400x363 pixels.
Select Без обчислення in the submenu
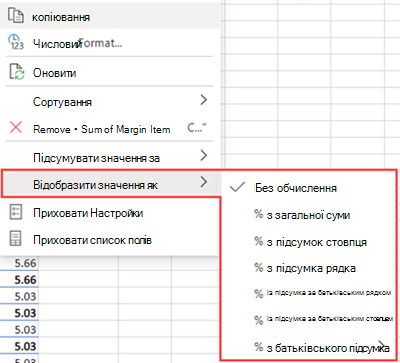coord(308,188)
